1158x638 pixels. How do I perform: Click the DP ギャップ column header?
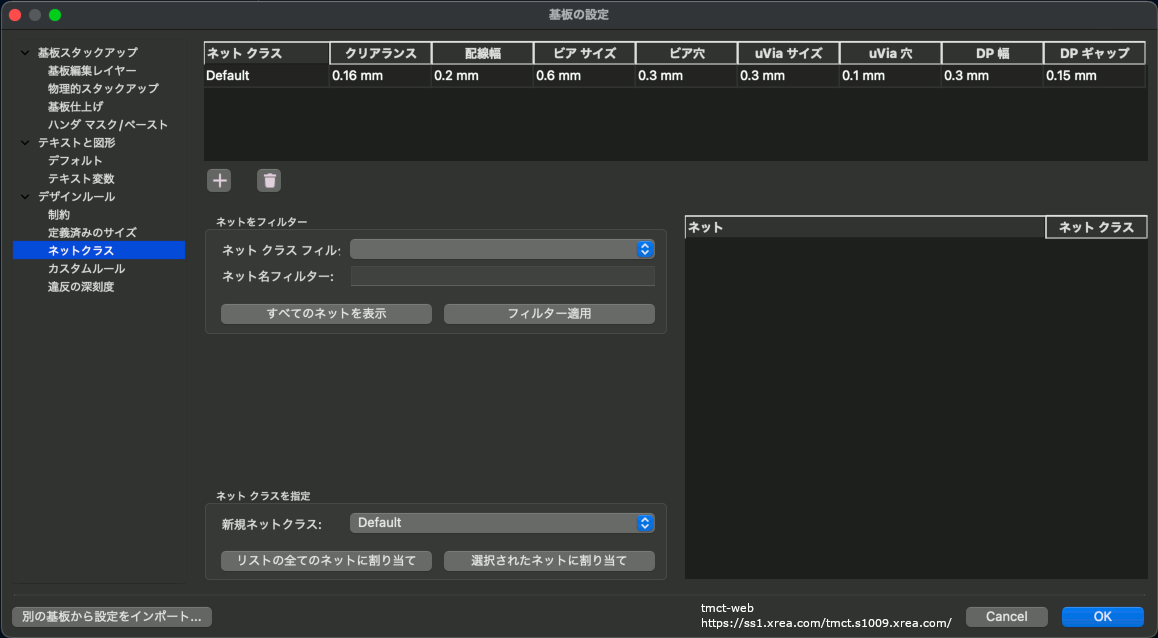tap(1094, 53)
